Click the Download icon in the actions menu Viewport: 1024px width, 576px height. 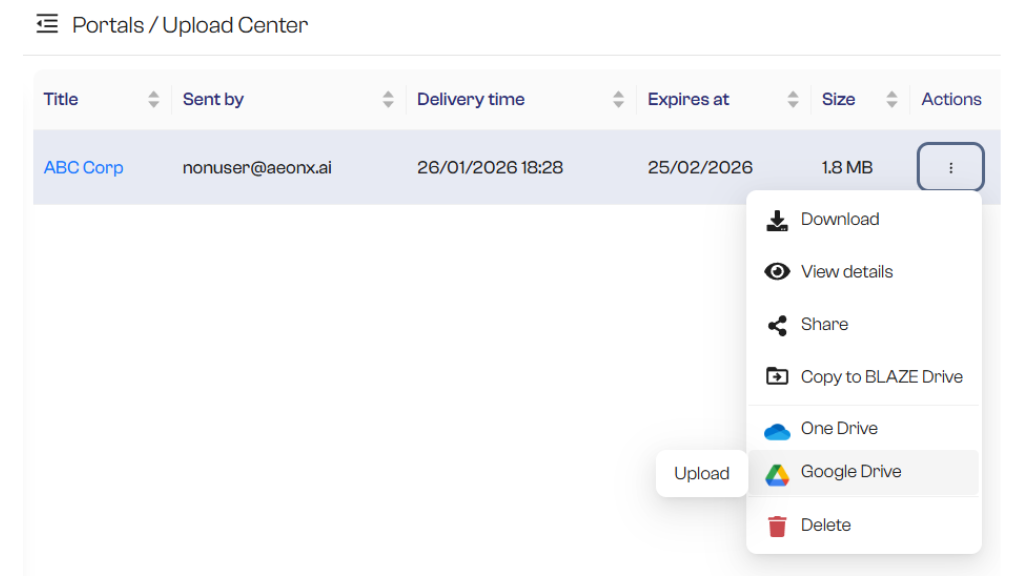click(777, 219)
